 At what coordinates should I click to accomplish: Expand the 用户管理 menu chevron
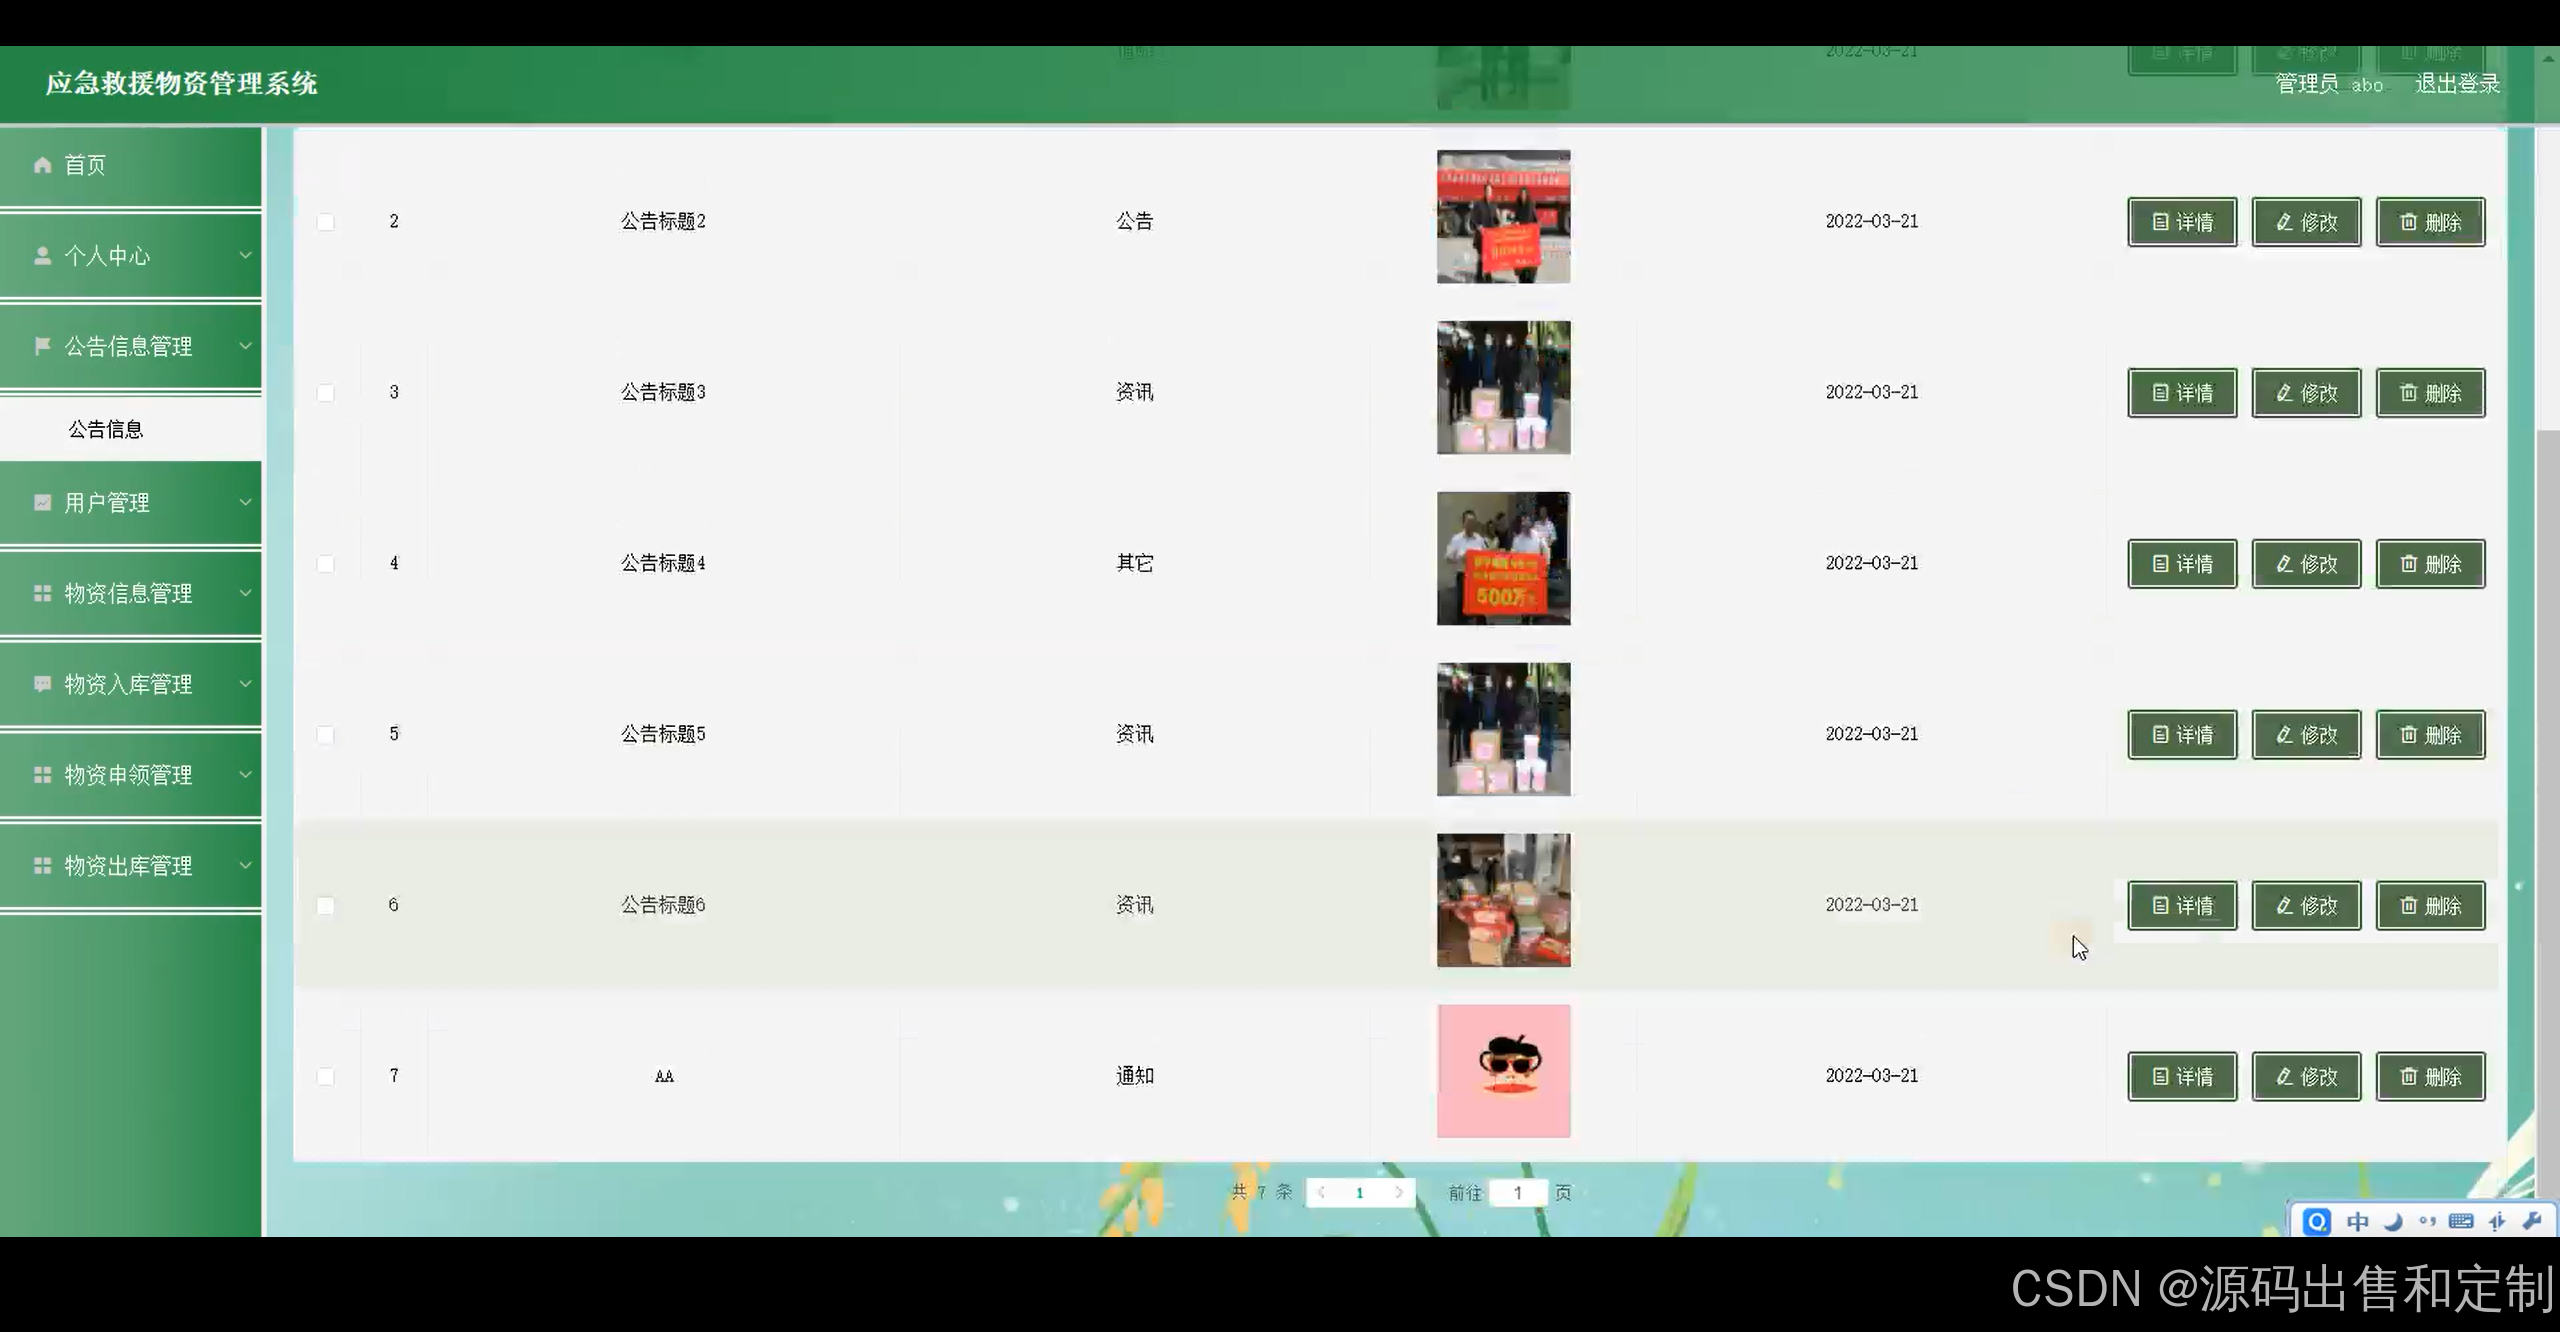[245, 502]
